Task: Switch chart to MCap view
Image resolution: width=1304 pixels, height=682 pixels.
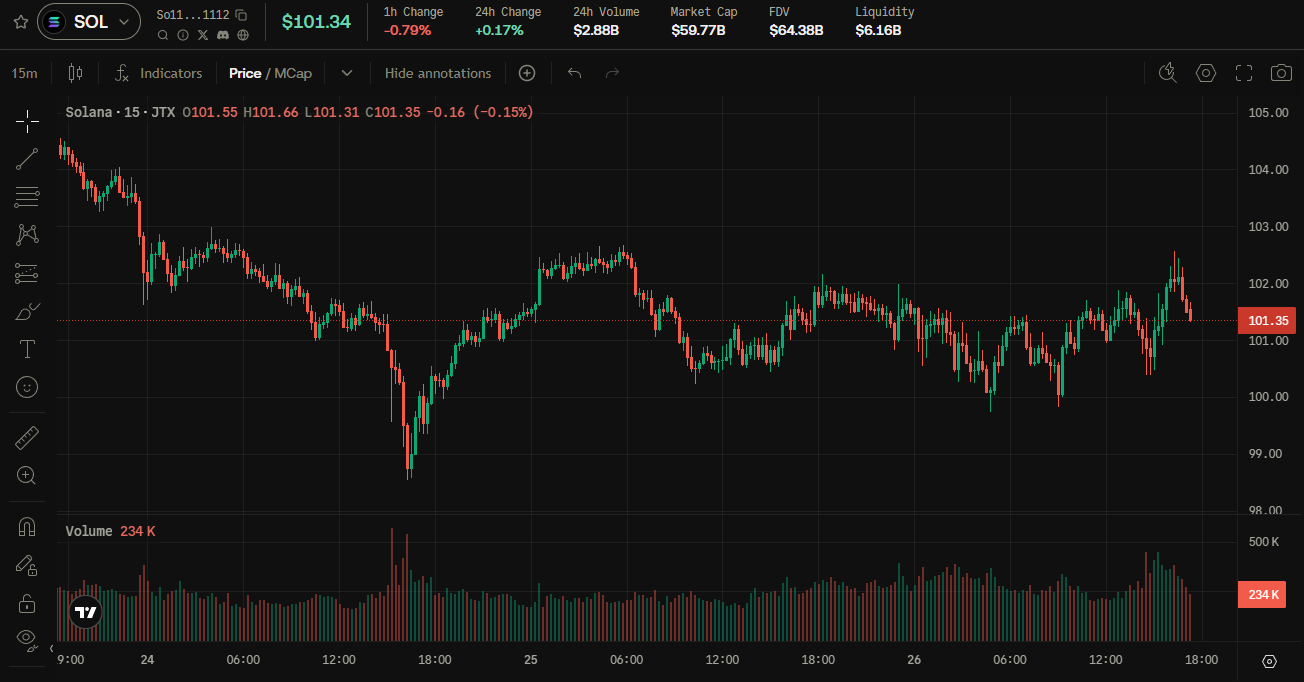Action: 293,73
